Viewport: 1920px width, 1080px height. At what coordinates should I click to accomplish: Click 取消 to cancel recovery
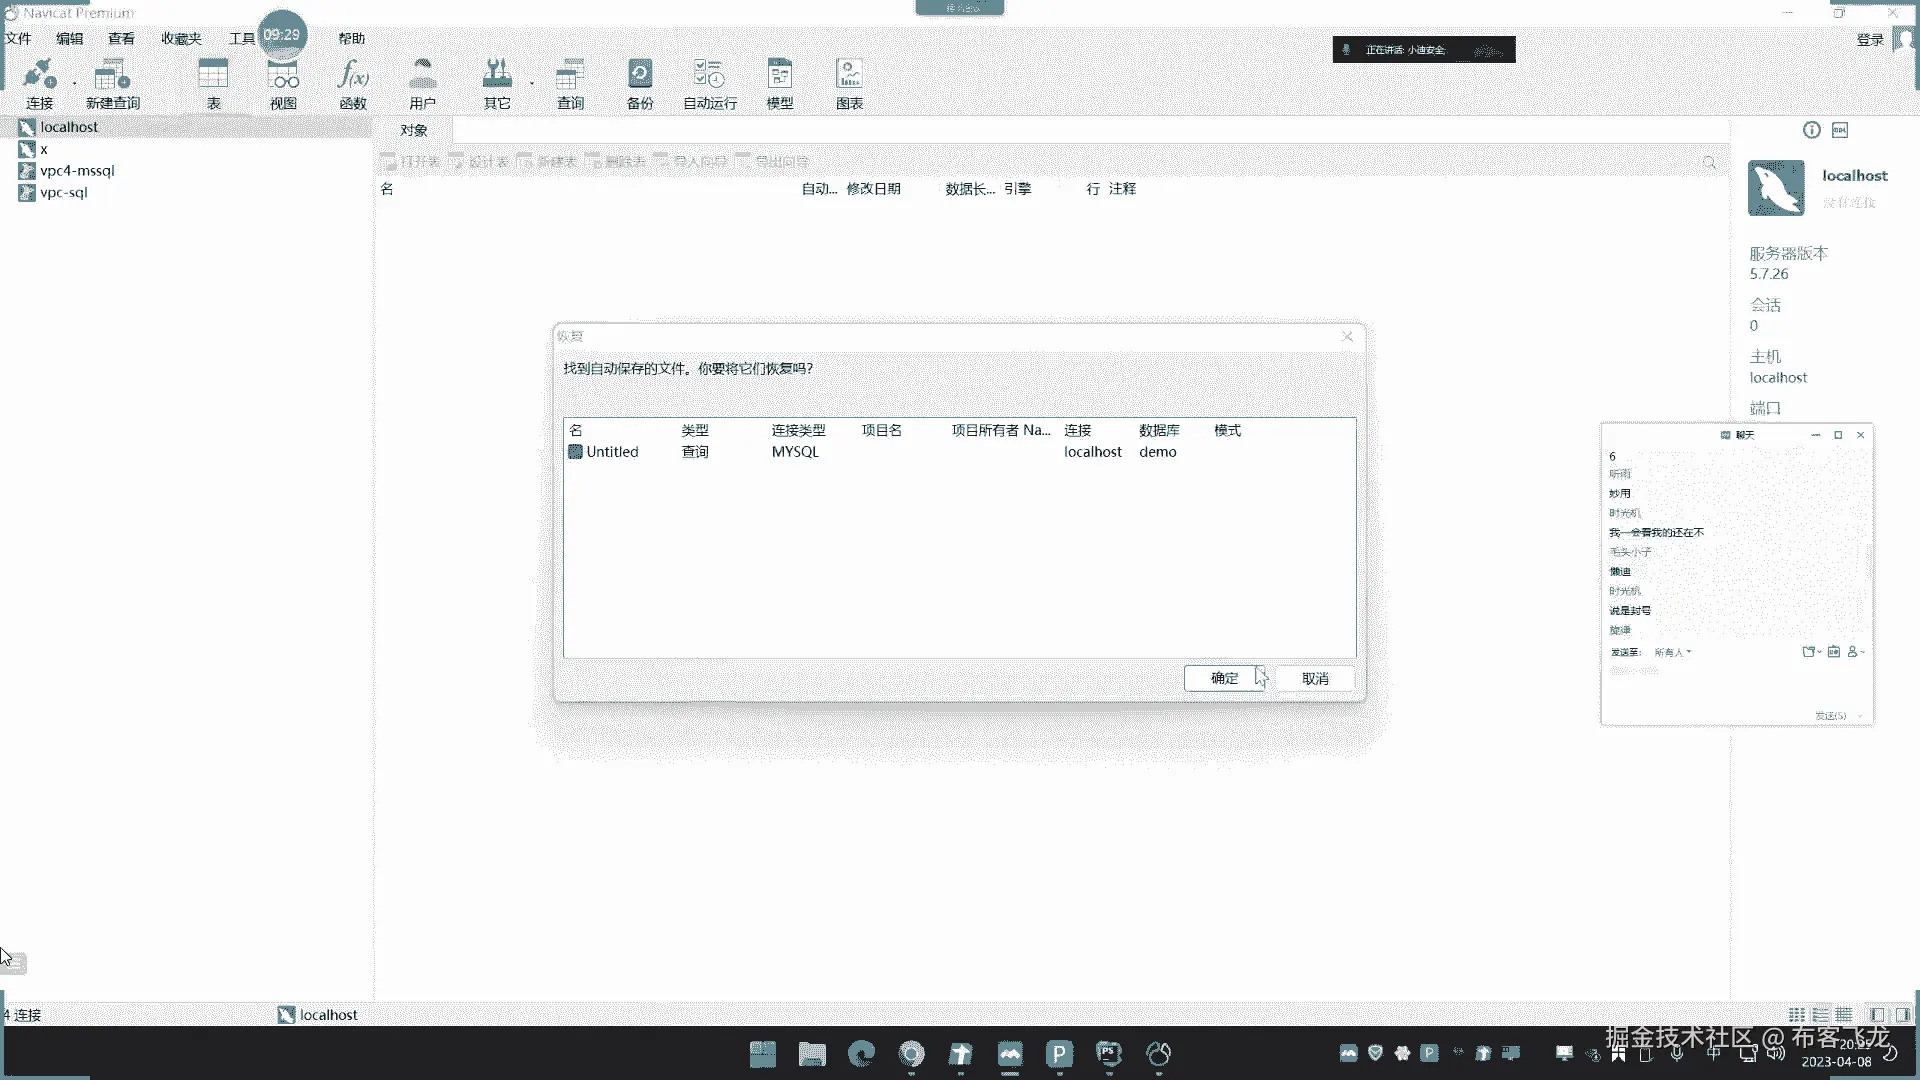[1315, 678]
